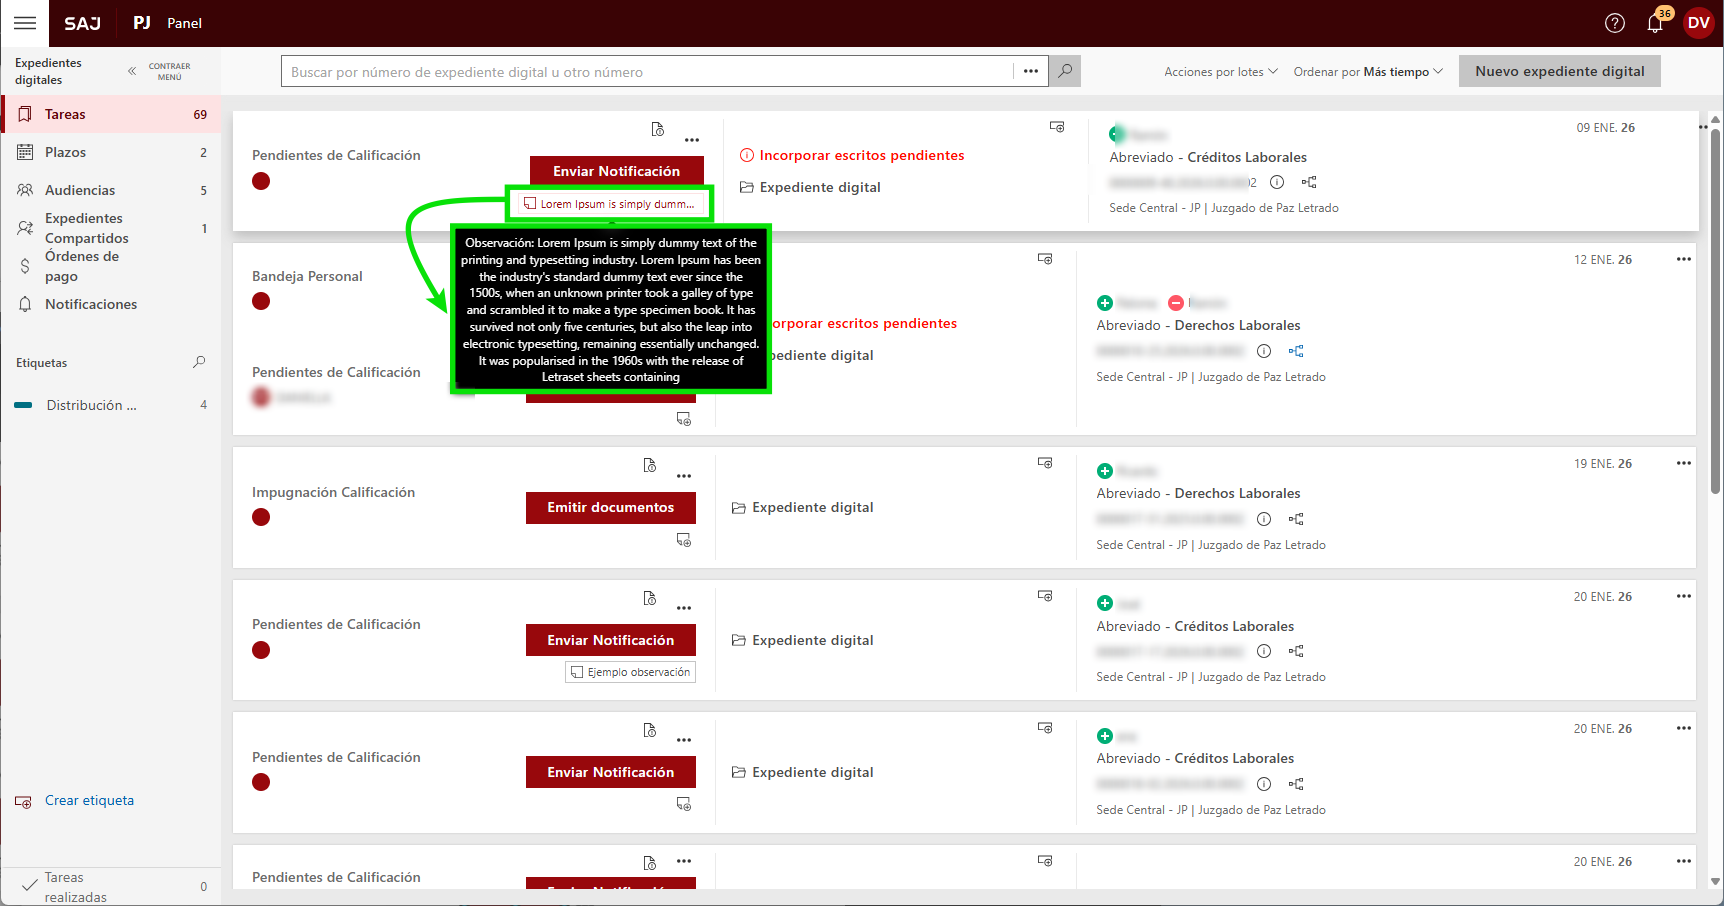The width and height of the screenshot is (1724, 906).
Task: Open the more-options menu beside 19 ENE. 26
Action: click(x=1683, y=463)
